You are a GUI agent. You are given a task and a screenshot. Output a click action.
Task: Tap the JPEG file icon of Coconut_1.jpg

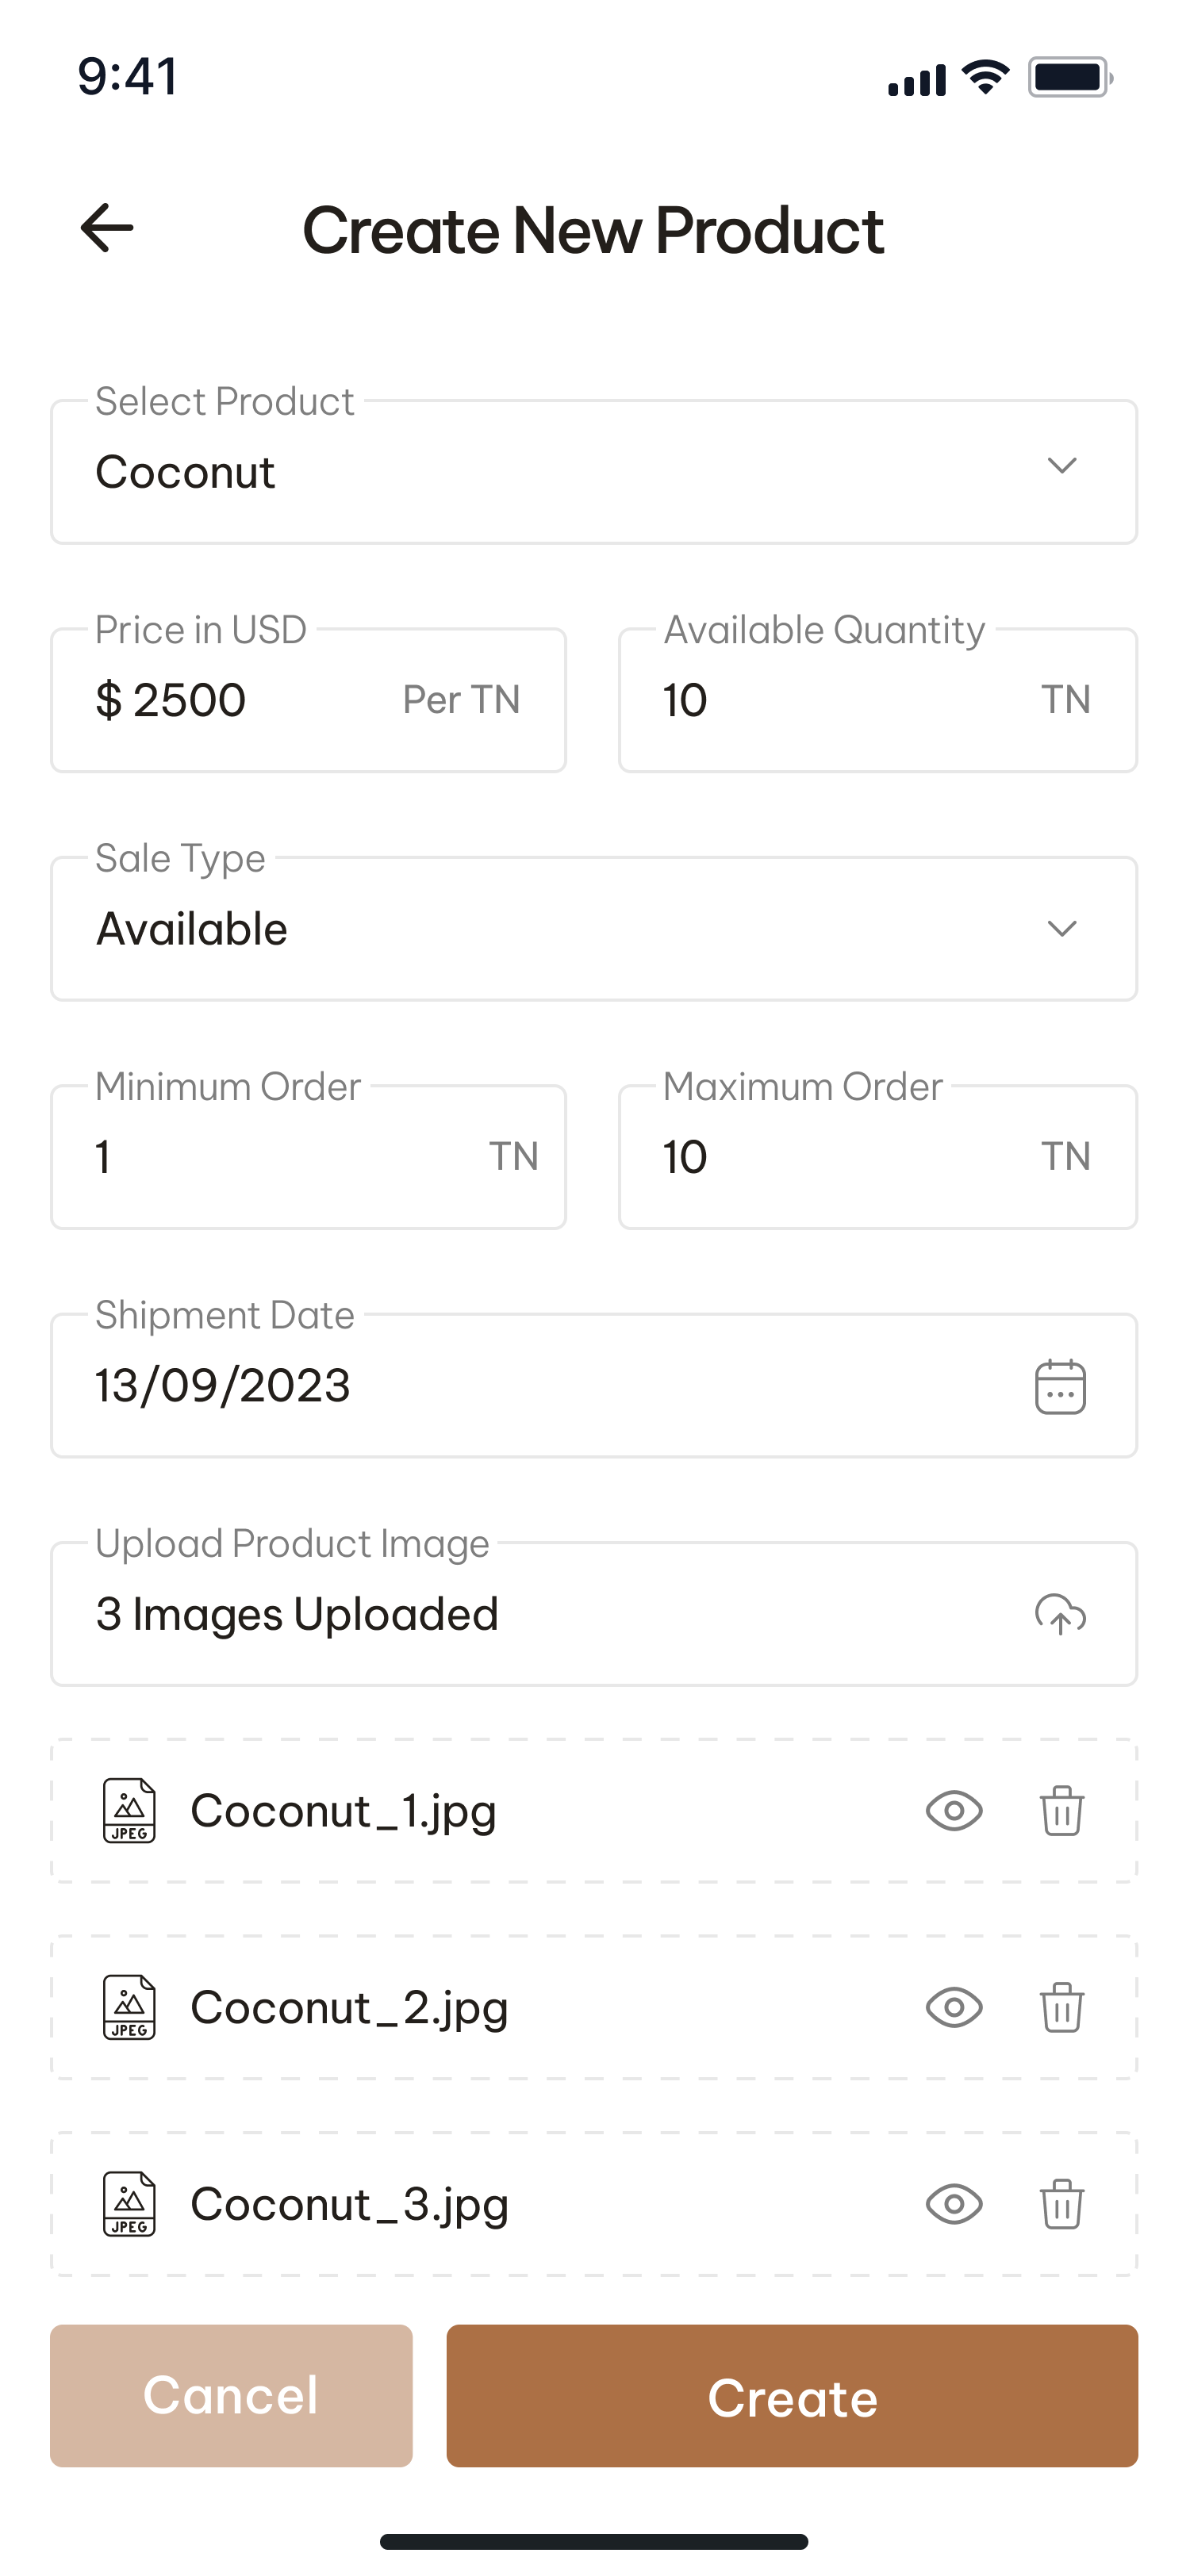[x=129, y=1811]
